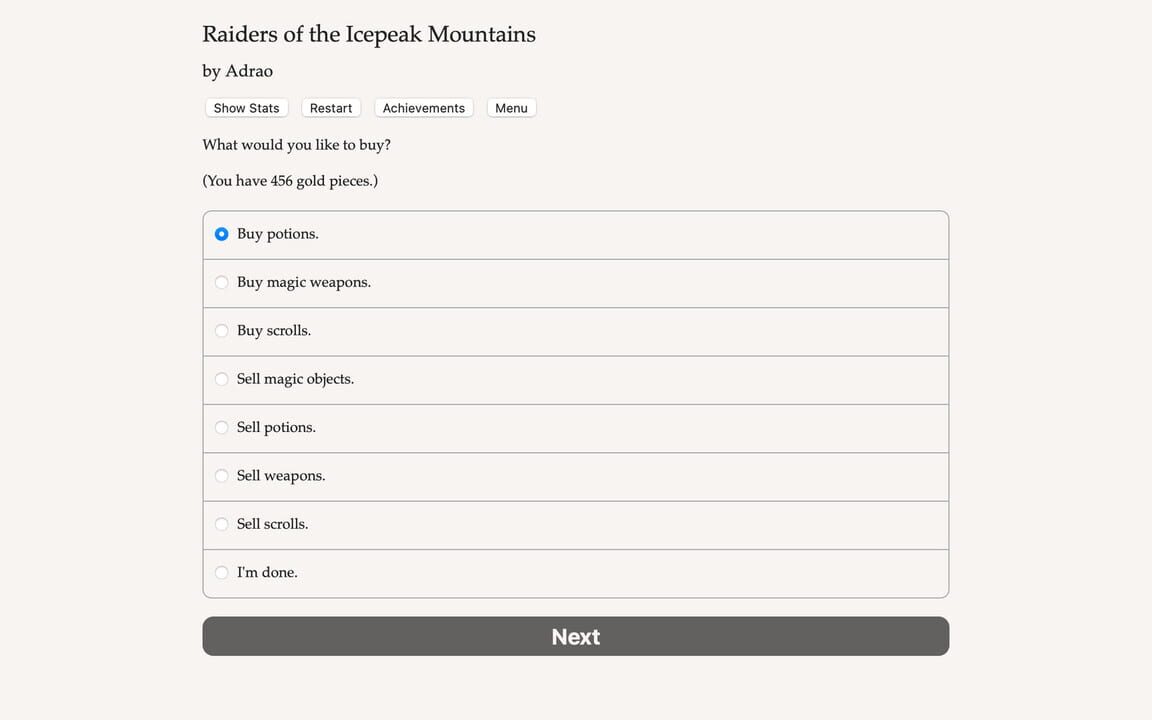Click the radio circle beside I'm done
This screenshot has width=1152, height=720.
221,572
